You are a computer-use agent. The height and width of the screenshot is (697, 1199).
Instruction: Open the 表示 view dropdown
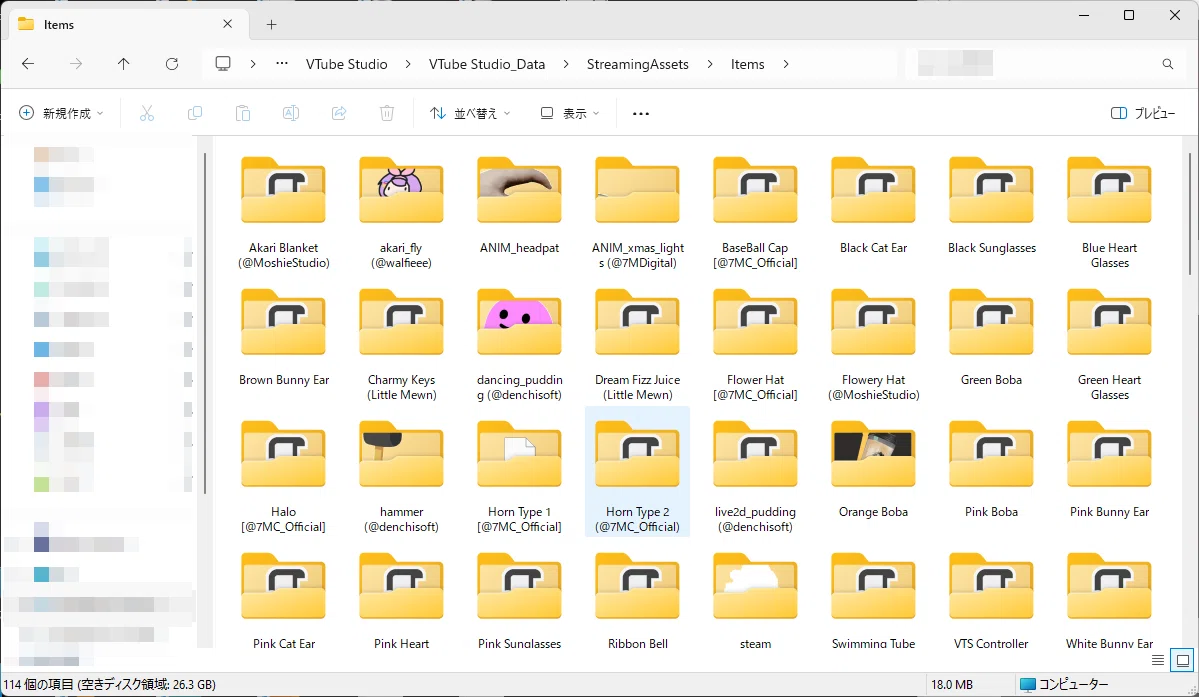tap(570, 113)
